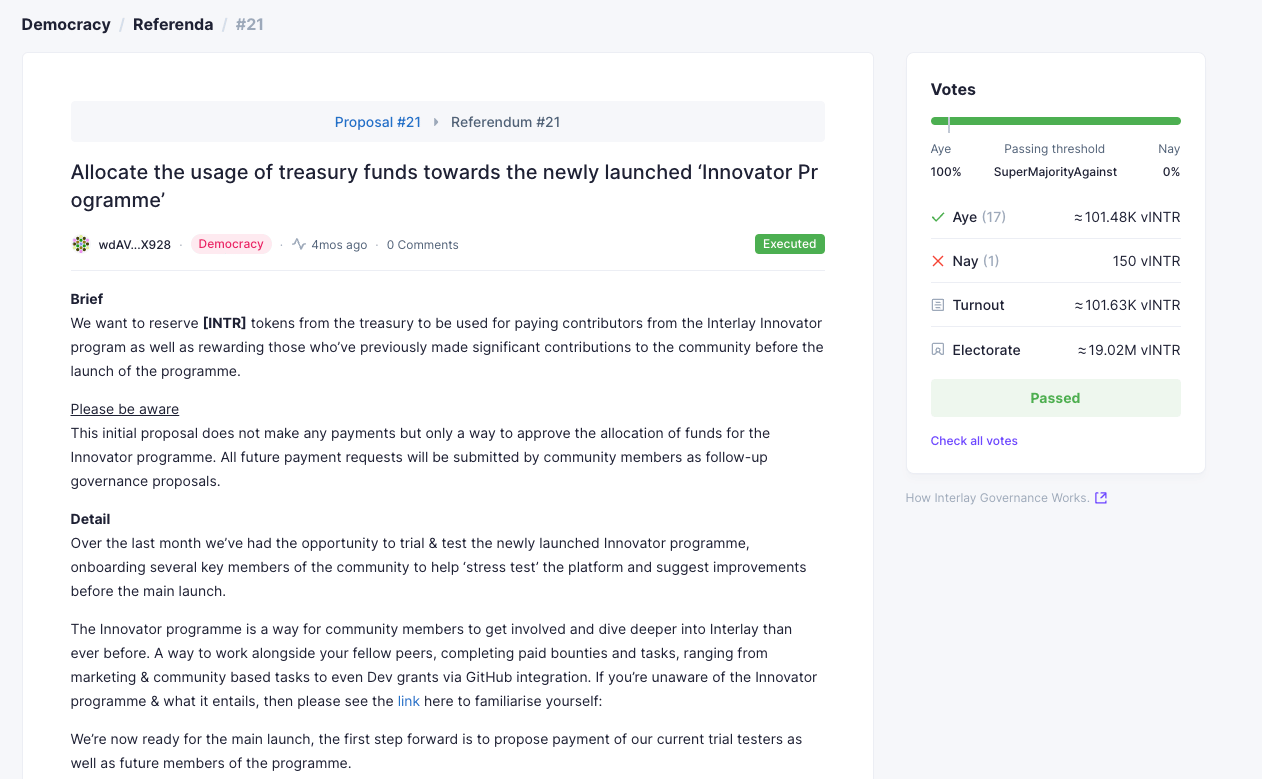Open 'link' hyperlink to Innovator programme

click(x=409, y=701)
